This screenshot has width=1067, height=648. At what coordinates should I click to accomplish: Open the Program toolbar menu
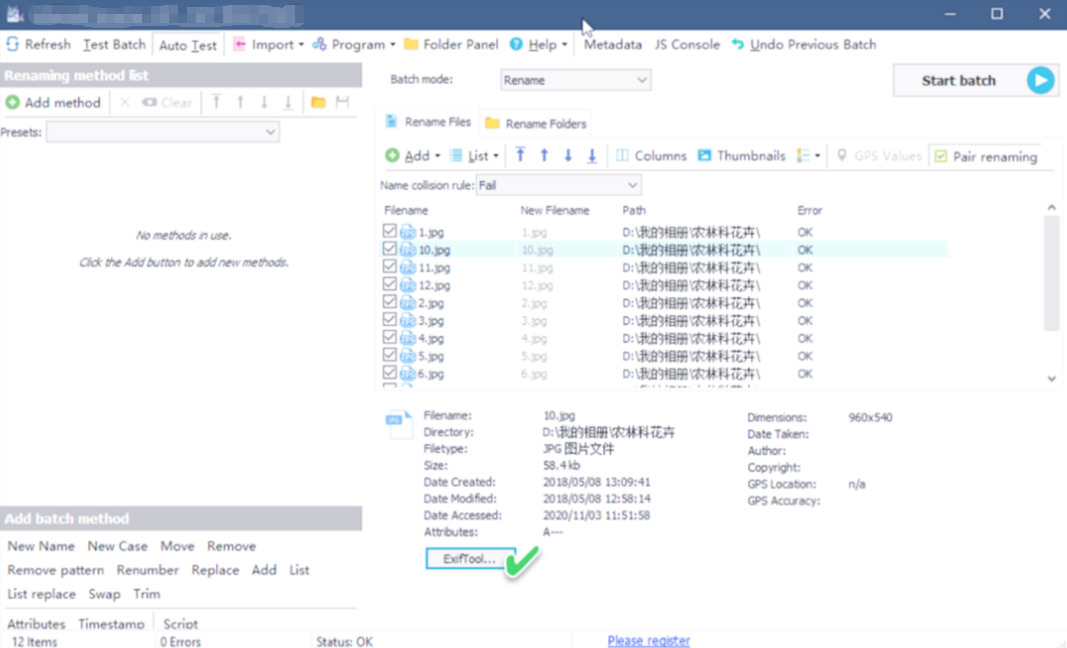[353, 44]
